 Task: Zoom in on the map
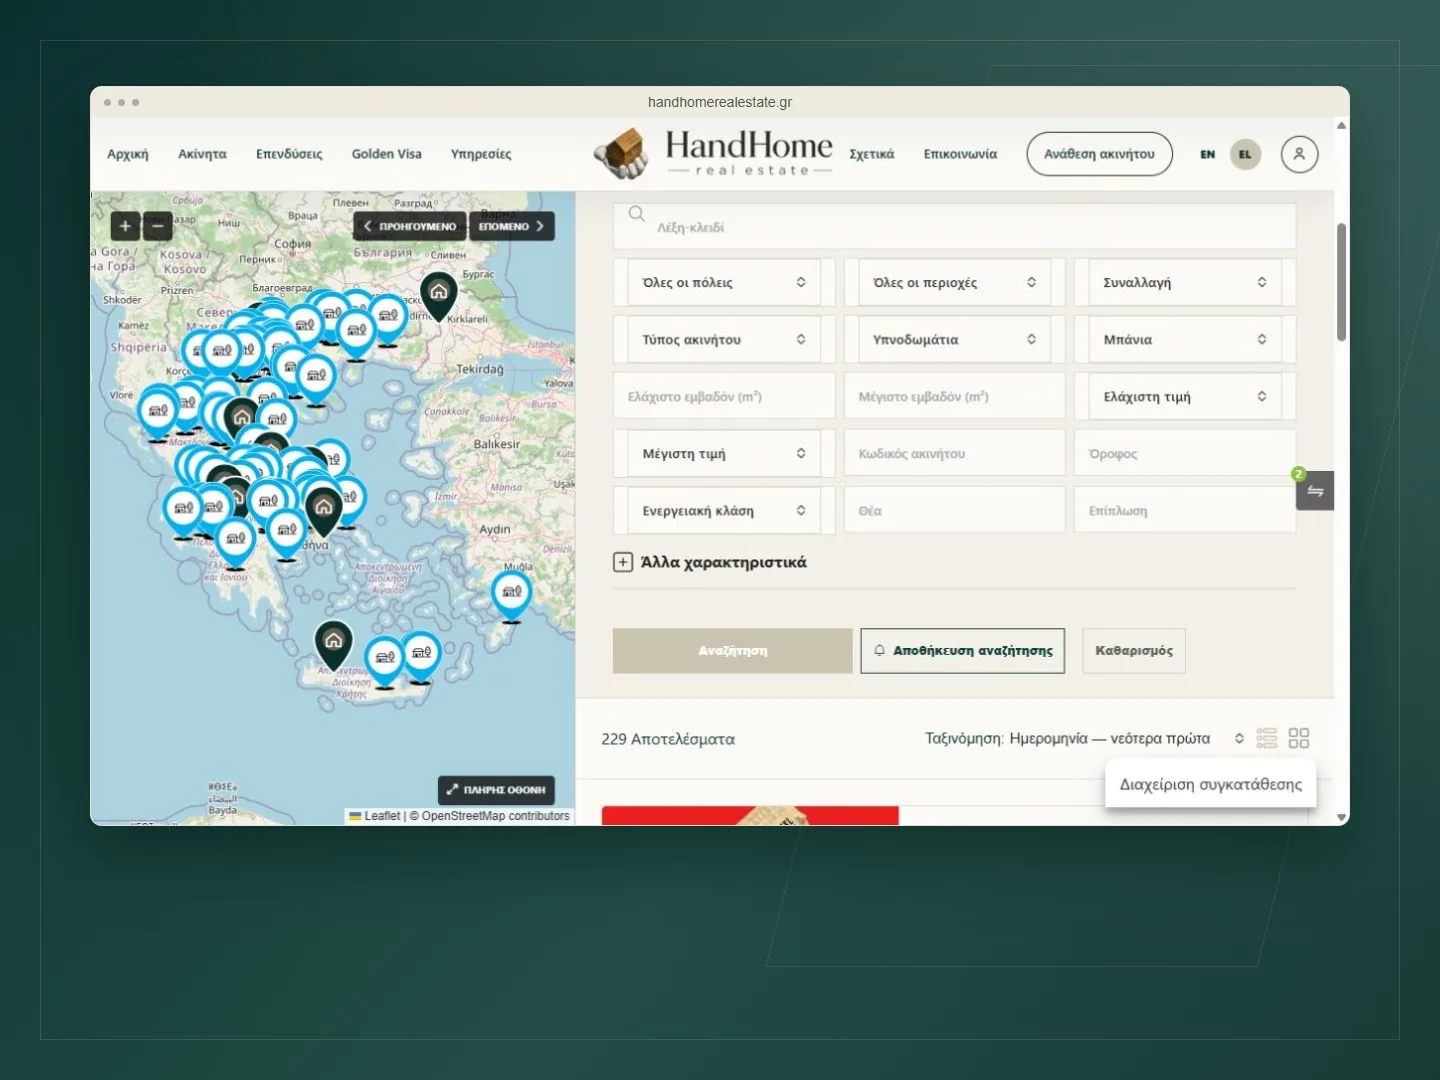tap(125, 226)
